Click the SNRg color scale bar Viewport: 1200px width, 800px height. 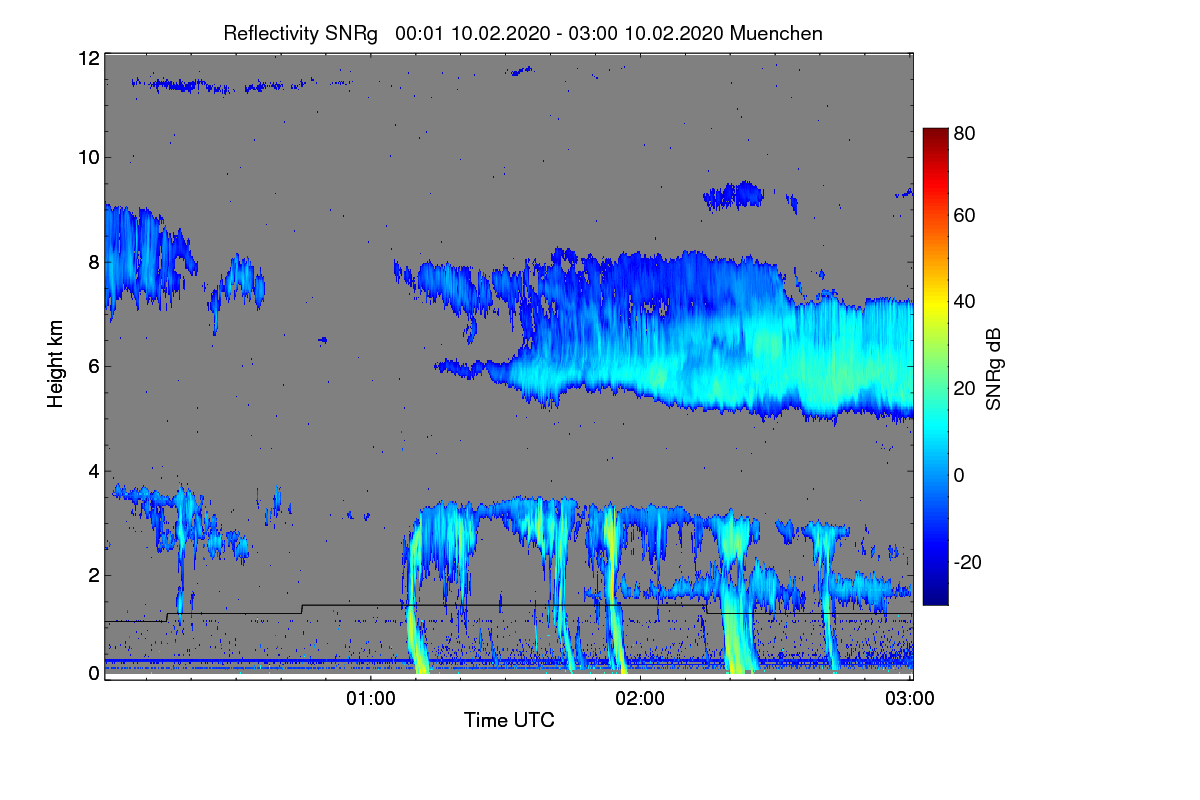[x=934, y=366]
